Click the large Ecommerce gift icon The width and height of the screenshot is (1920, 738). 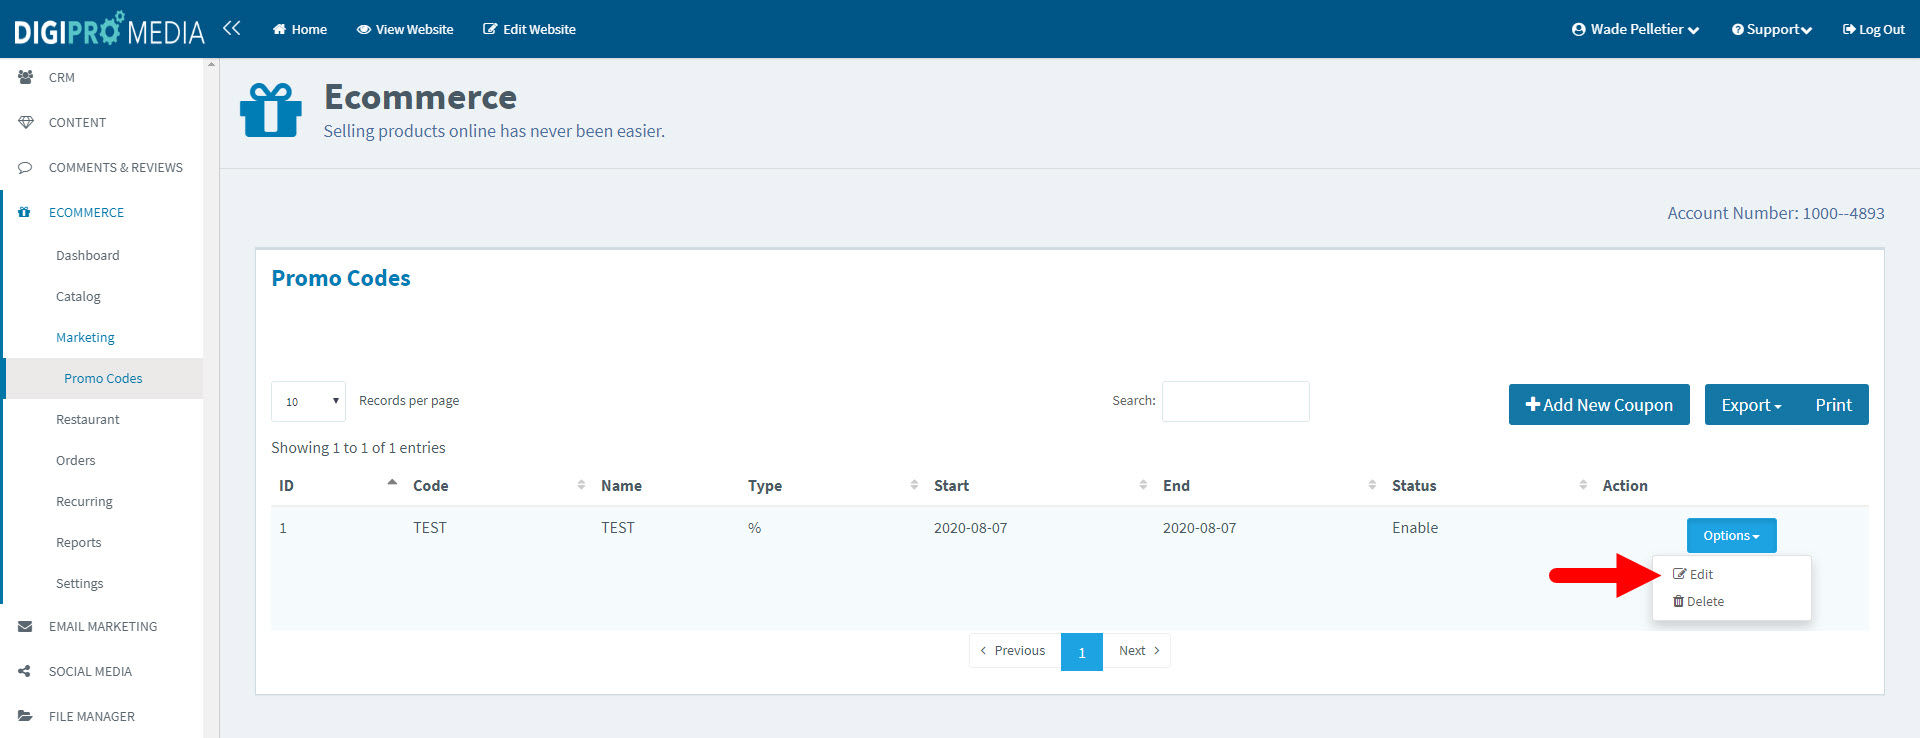coord(271,110)
